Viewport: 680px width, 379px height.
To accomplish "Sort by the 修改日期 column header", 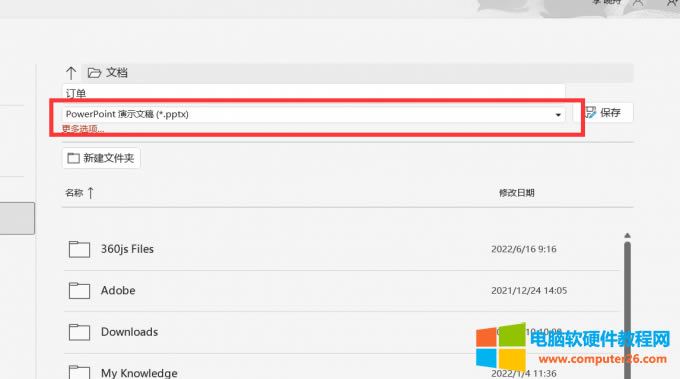I will [517, 193].
